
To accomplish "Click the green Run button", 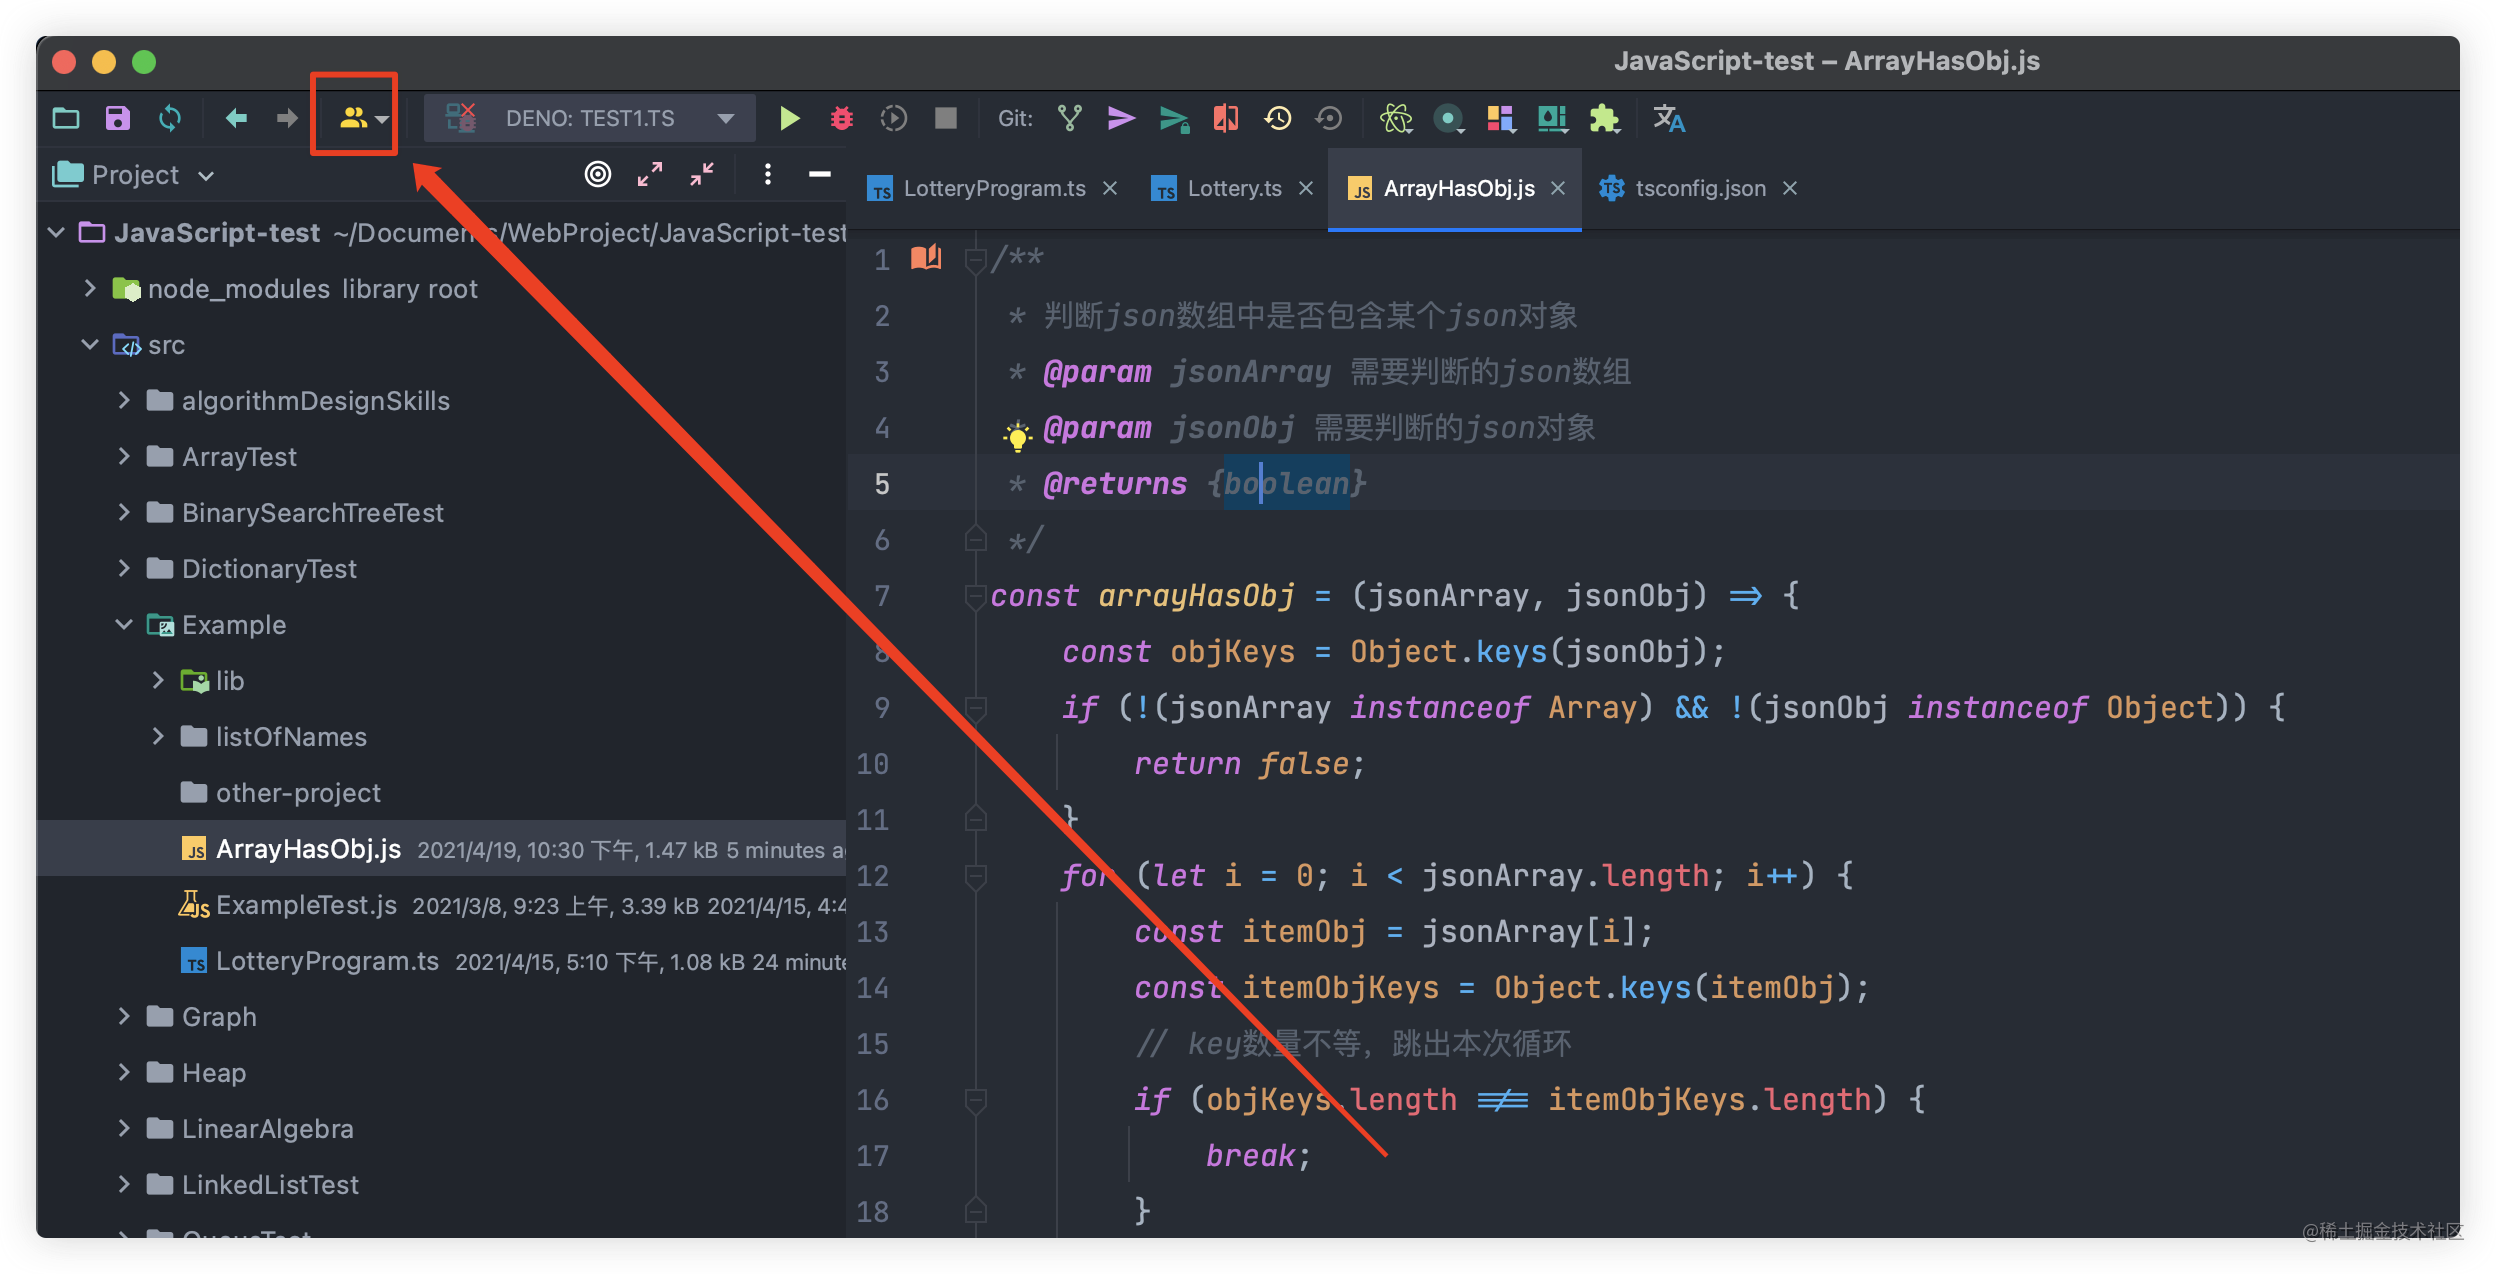I will [789, 119].
